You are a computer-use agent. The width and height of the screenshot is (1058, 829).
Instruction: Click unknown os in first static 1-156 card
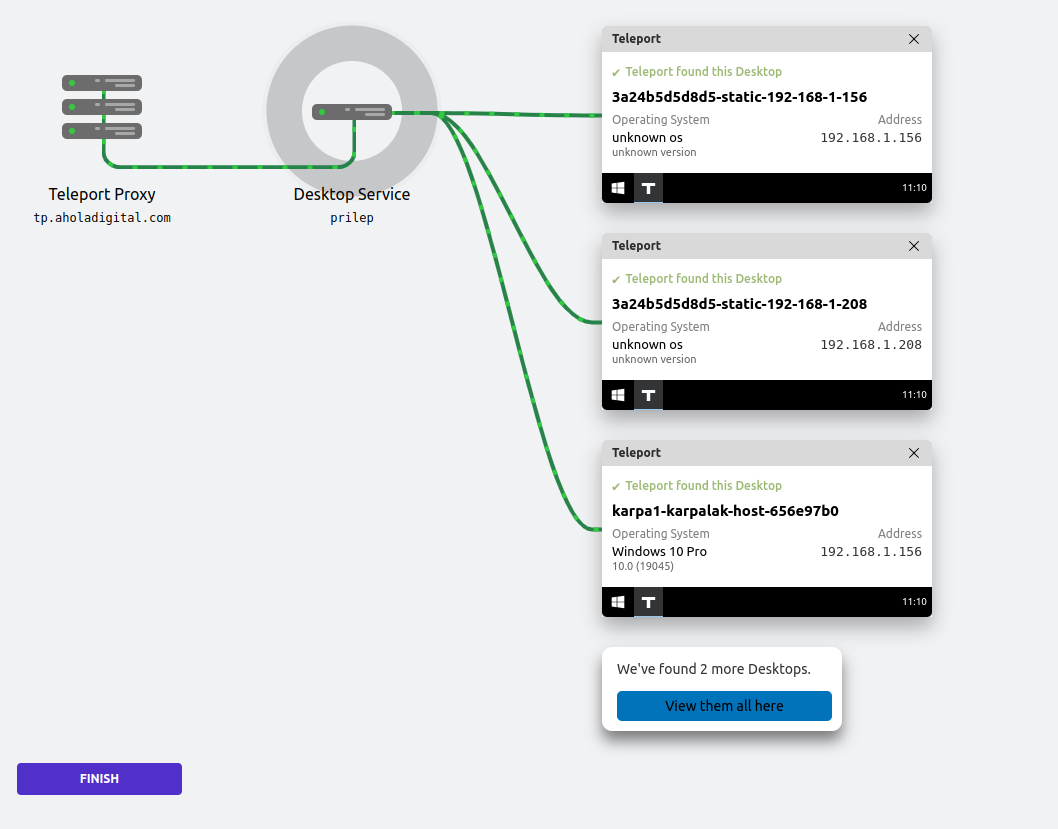(647, 138)
